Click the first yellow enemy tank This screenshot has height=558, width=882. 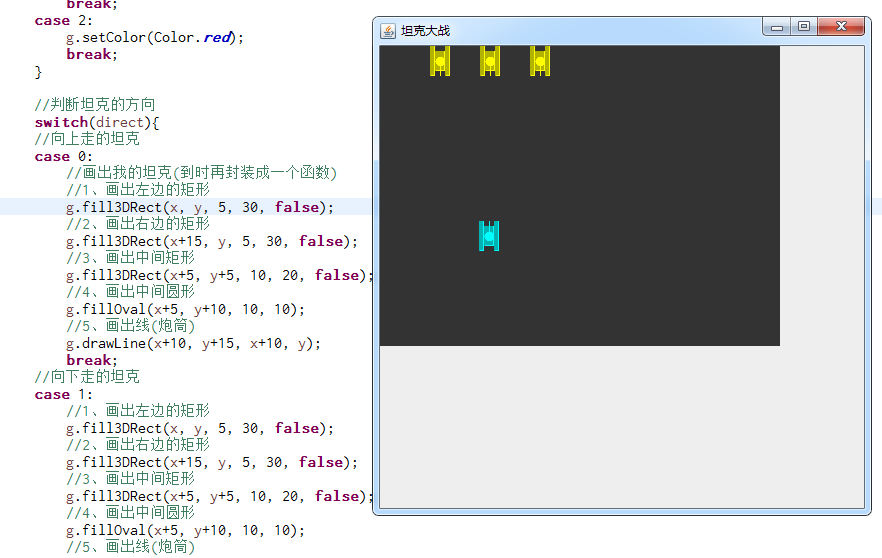(440, 61)
